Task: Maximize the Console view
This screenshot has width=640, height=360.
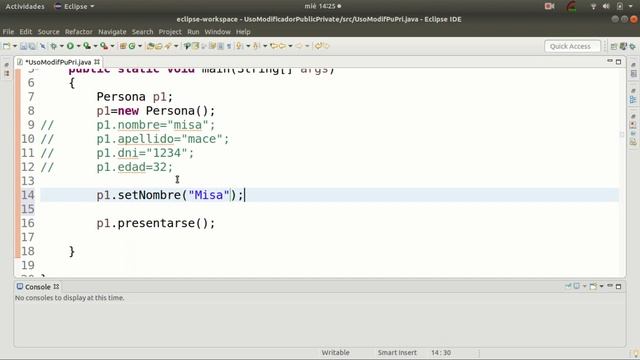Action: click(x=618, y=287)
